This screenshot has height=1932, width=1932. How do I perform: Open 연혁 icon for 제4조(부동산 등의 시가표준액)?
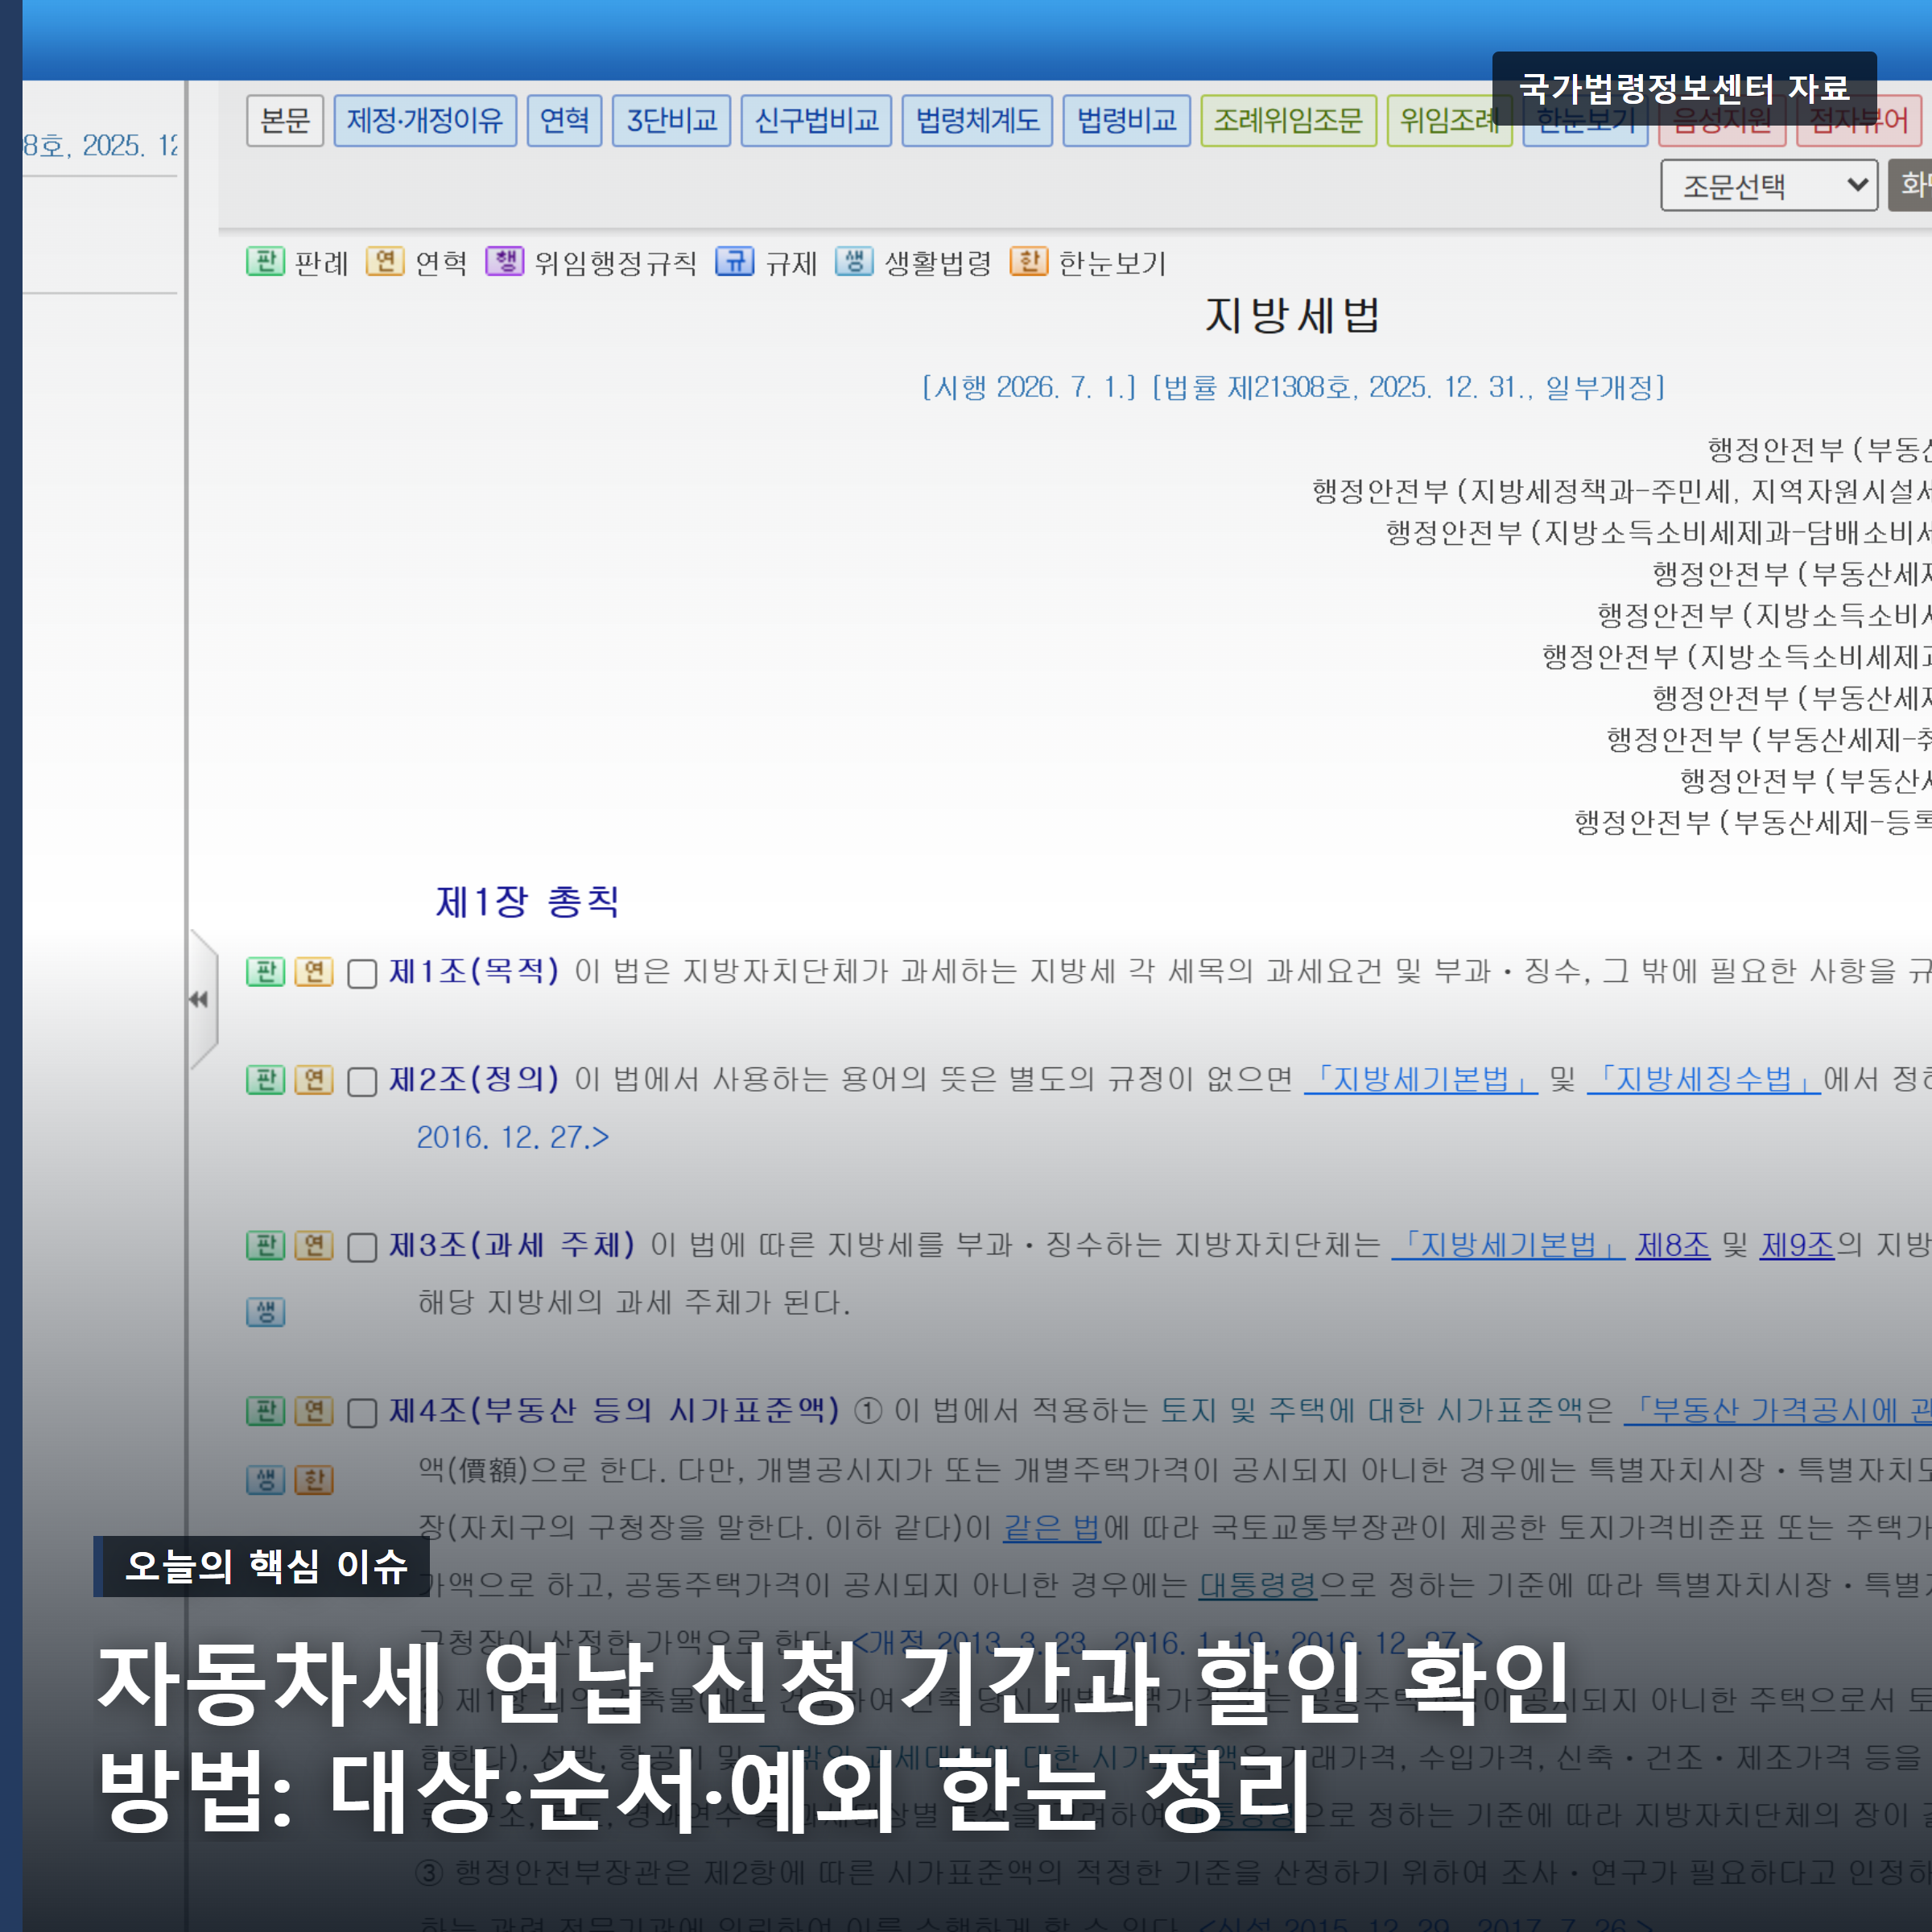313,1411
